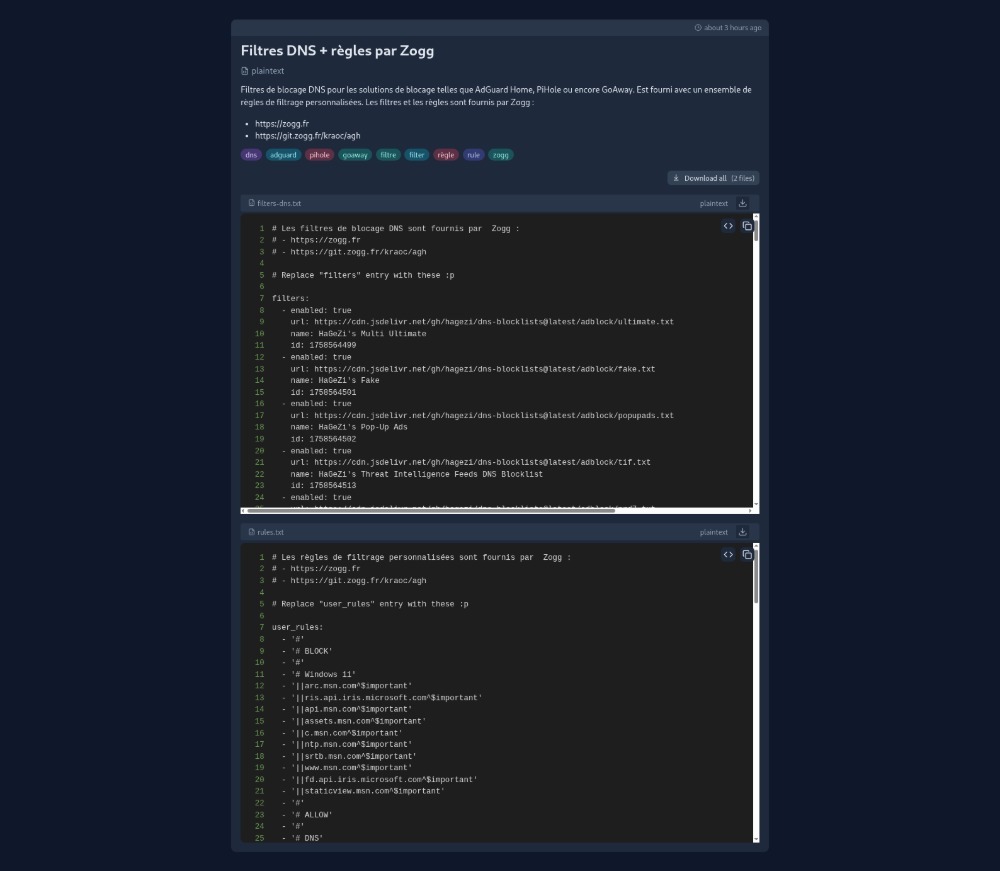Select the 'zogg' tag
This screenshot has width=1000, height=871.
501,155
